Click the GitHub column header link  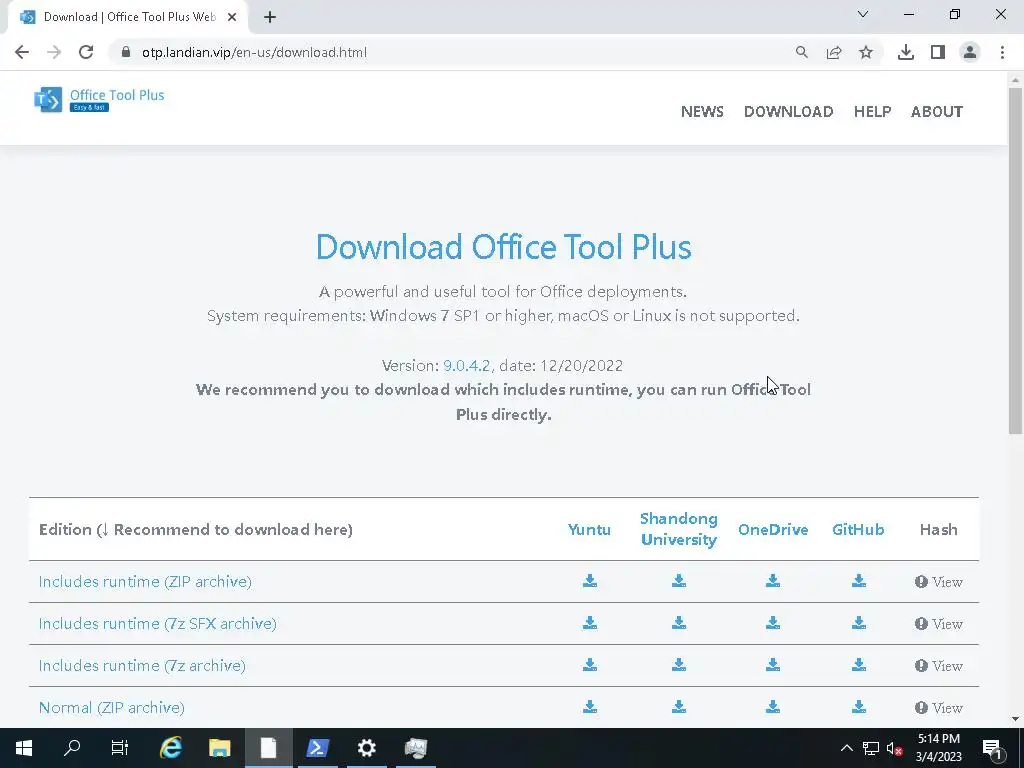tap(858, 529)
